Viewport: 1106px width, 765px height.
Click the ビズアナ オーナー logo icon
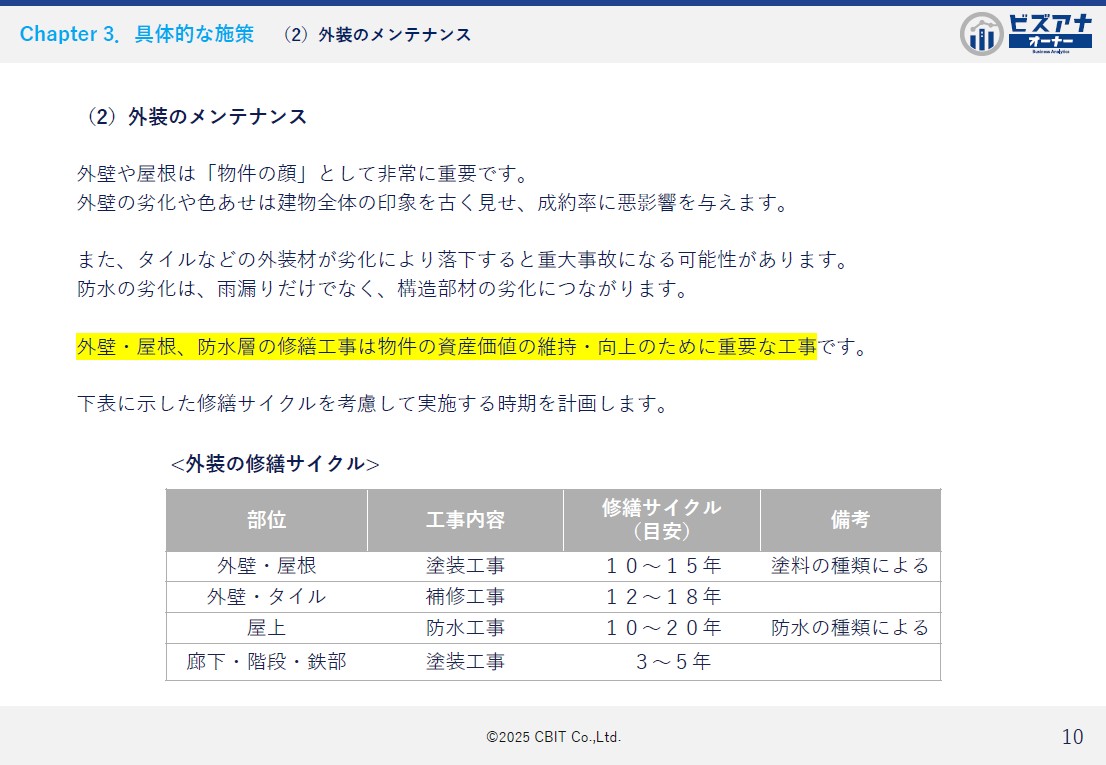[1026, 33]
